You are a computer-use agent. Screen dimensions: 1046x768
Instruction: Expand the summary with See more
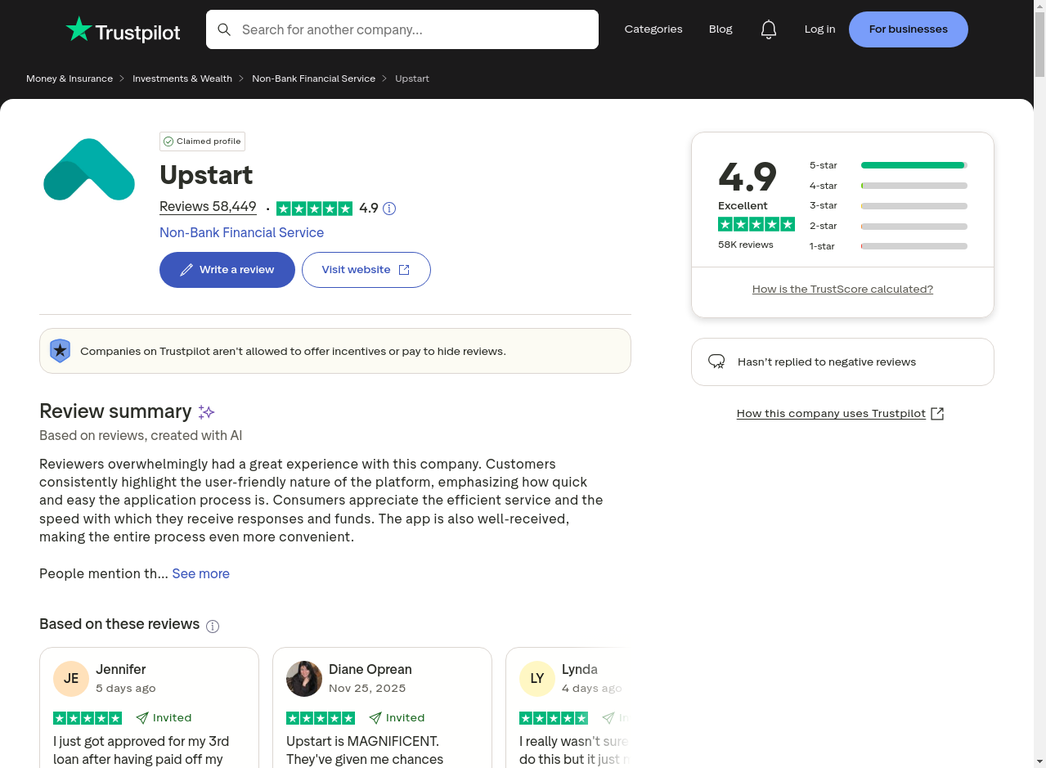(x=200, y=573)
